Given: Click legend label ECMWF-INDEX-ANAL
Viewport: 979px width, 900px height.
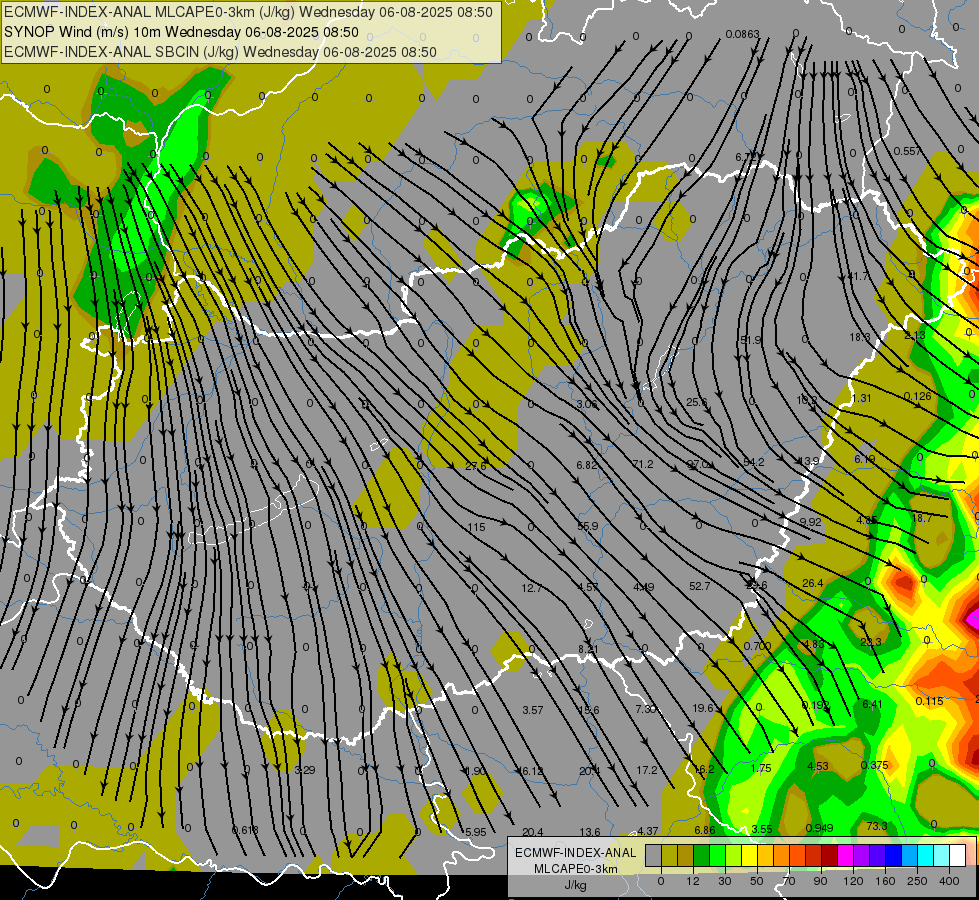Looking at the screenshot, I should (x=575, y=853).
